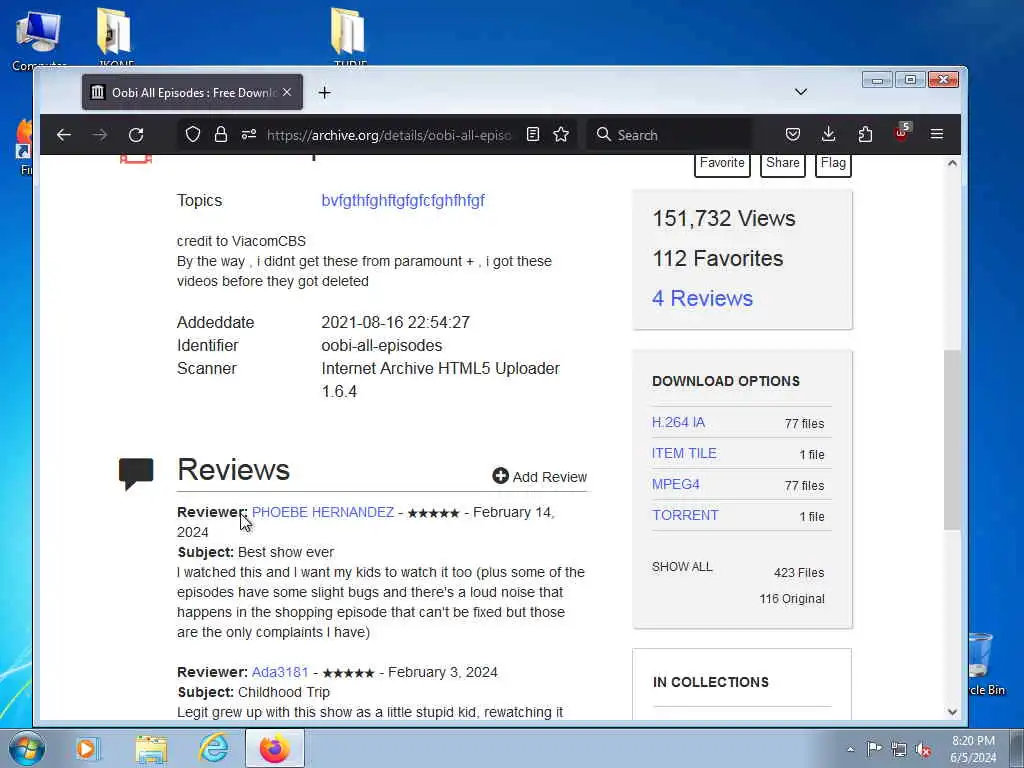Open MPEG4 download option

pyautogui.click(x=675, y=485)
